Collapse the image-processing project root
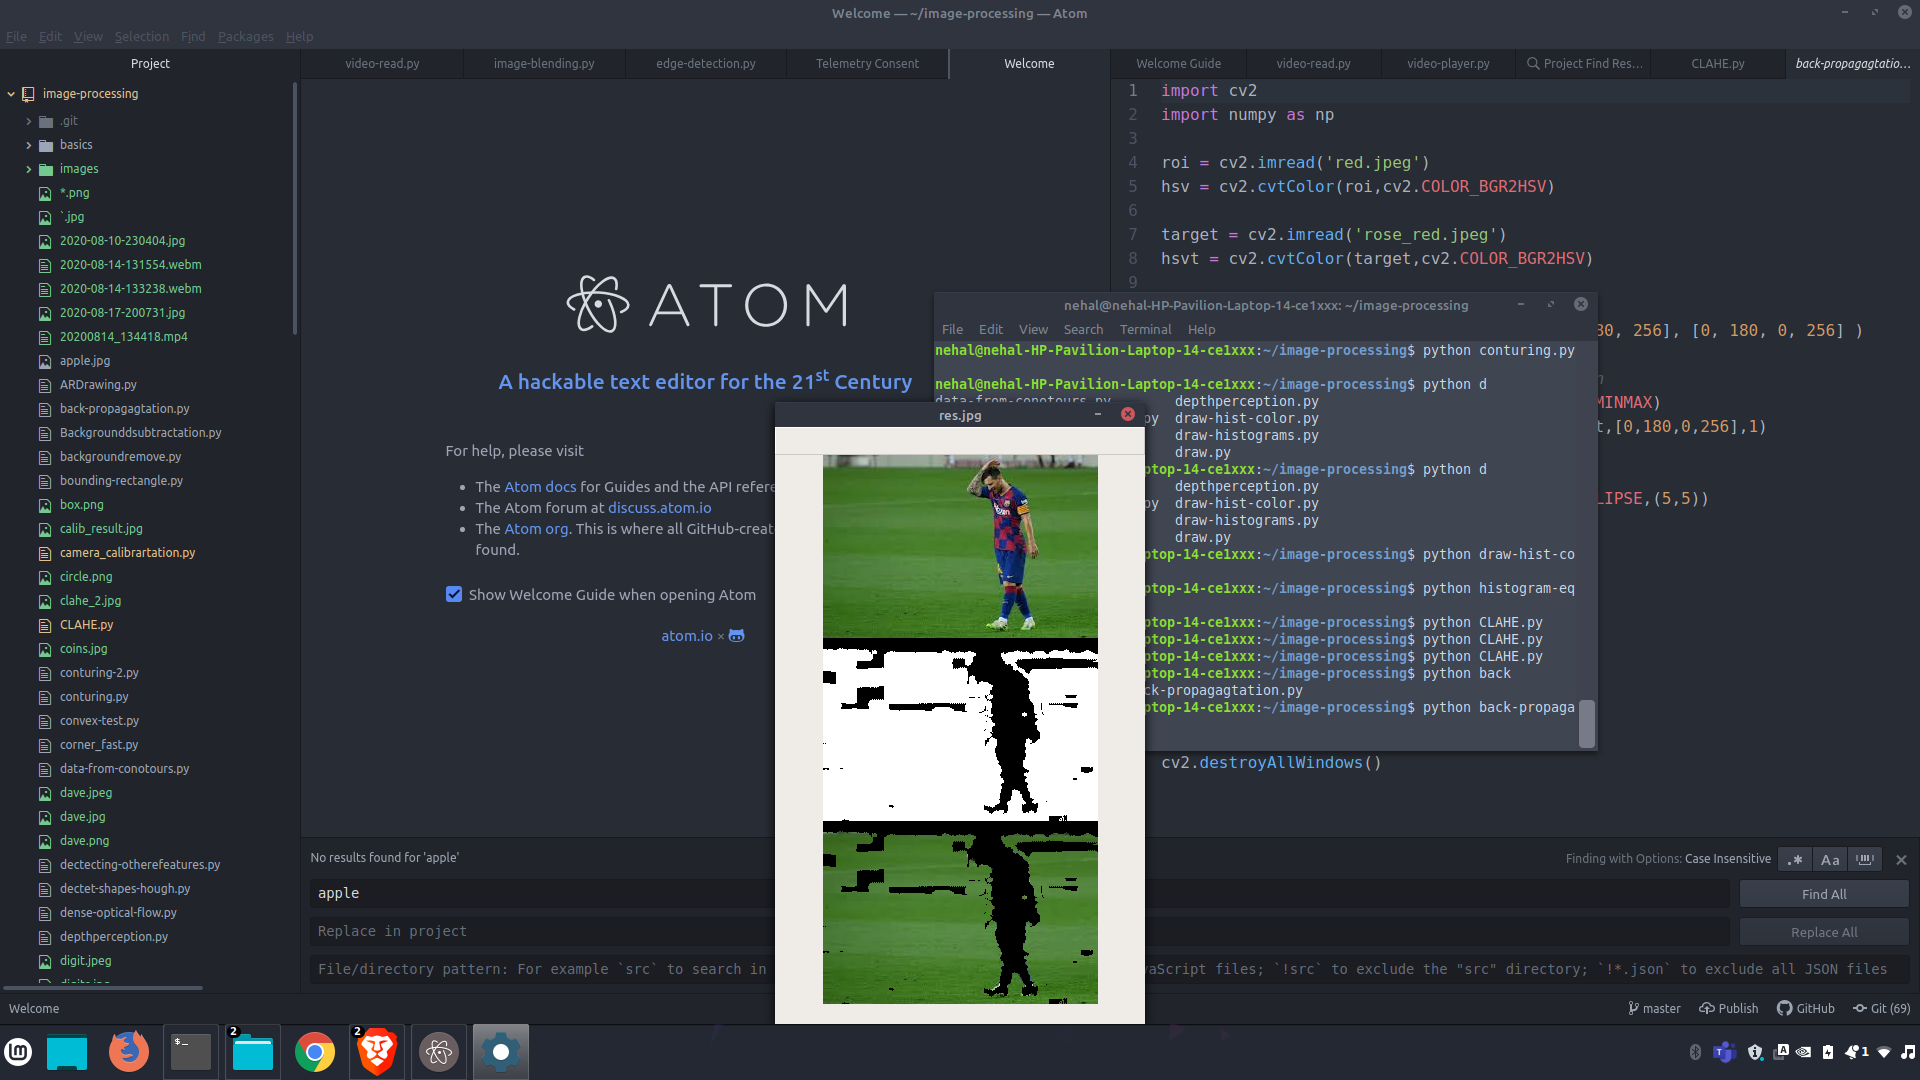Screen dimensions: 1920x1080 click(x=11, y=94)
